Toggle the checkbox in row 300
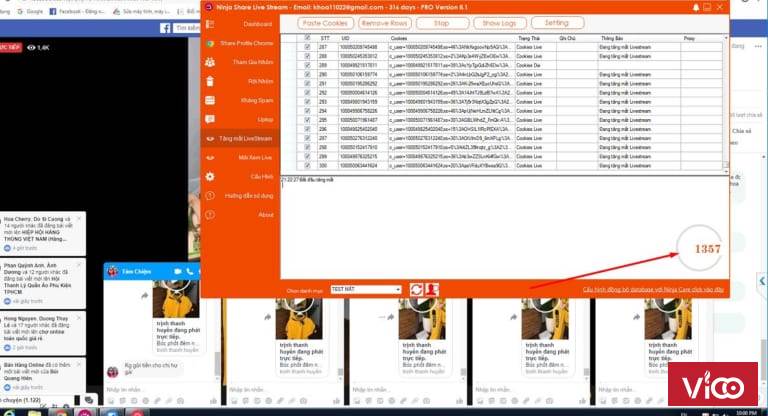Viewport: 768px width, 416px height. 307,166
